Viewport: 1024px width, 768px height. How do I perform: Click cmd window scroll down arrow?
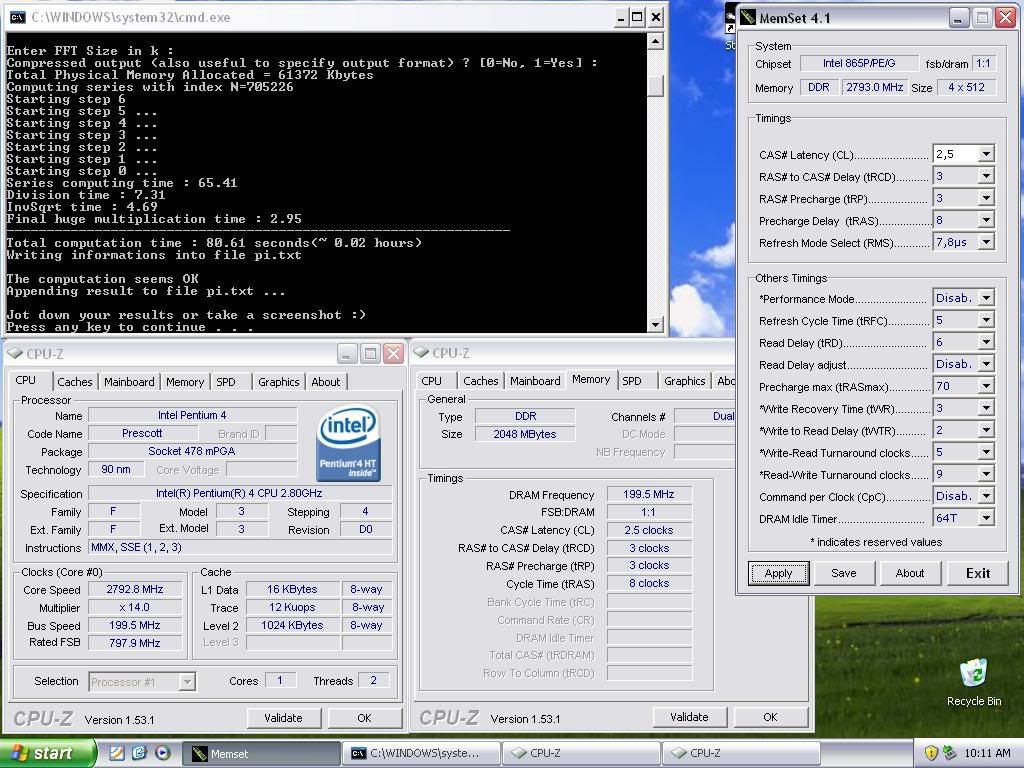point(655,324)
